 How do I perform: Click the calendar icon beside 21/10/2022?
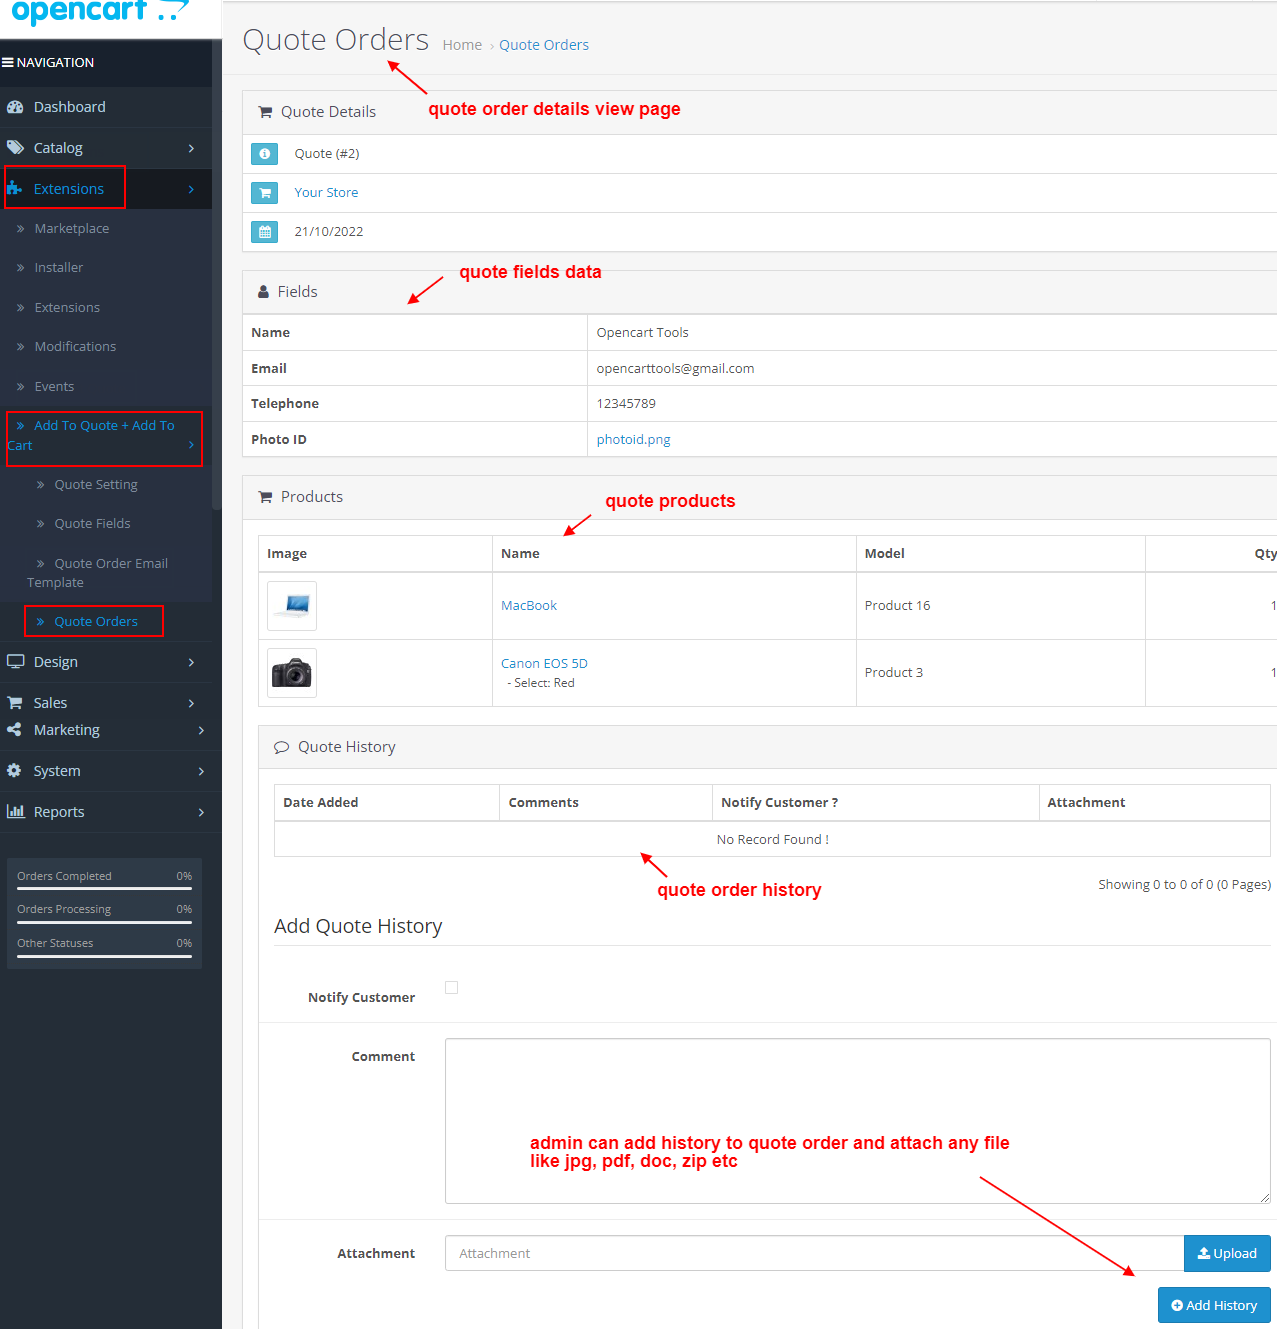[x=264, y=232]
